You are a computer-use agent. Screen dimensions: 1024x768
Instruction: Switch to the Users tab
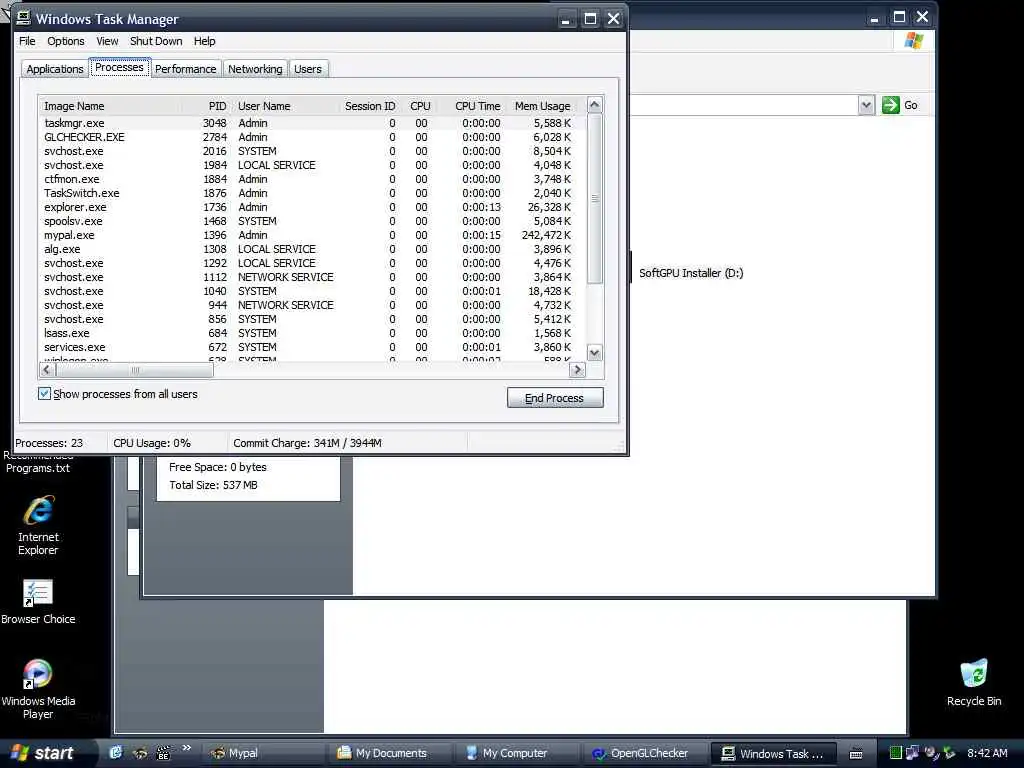[308, 69]
